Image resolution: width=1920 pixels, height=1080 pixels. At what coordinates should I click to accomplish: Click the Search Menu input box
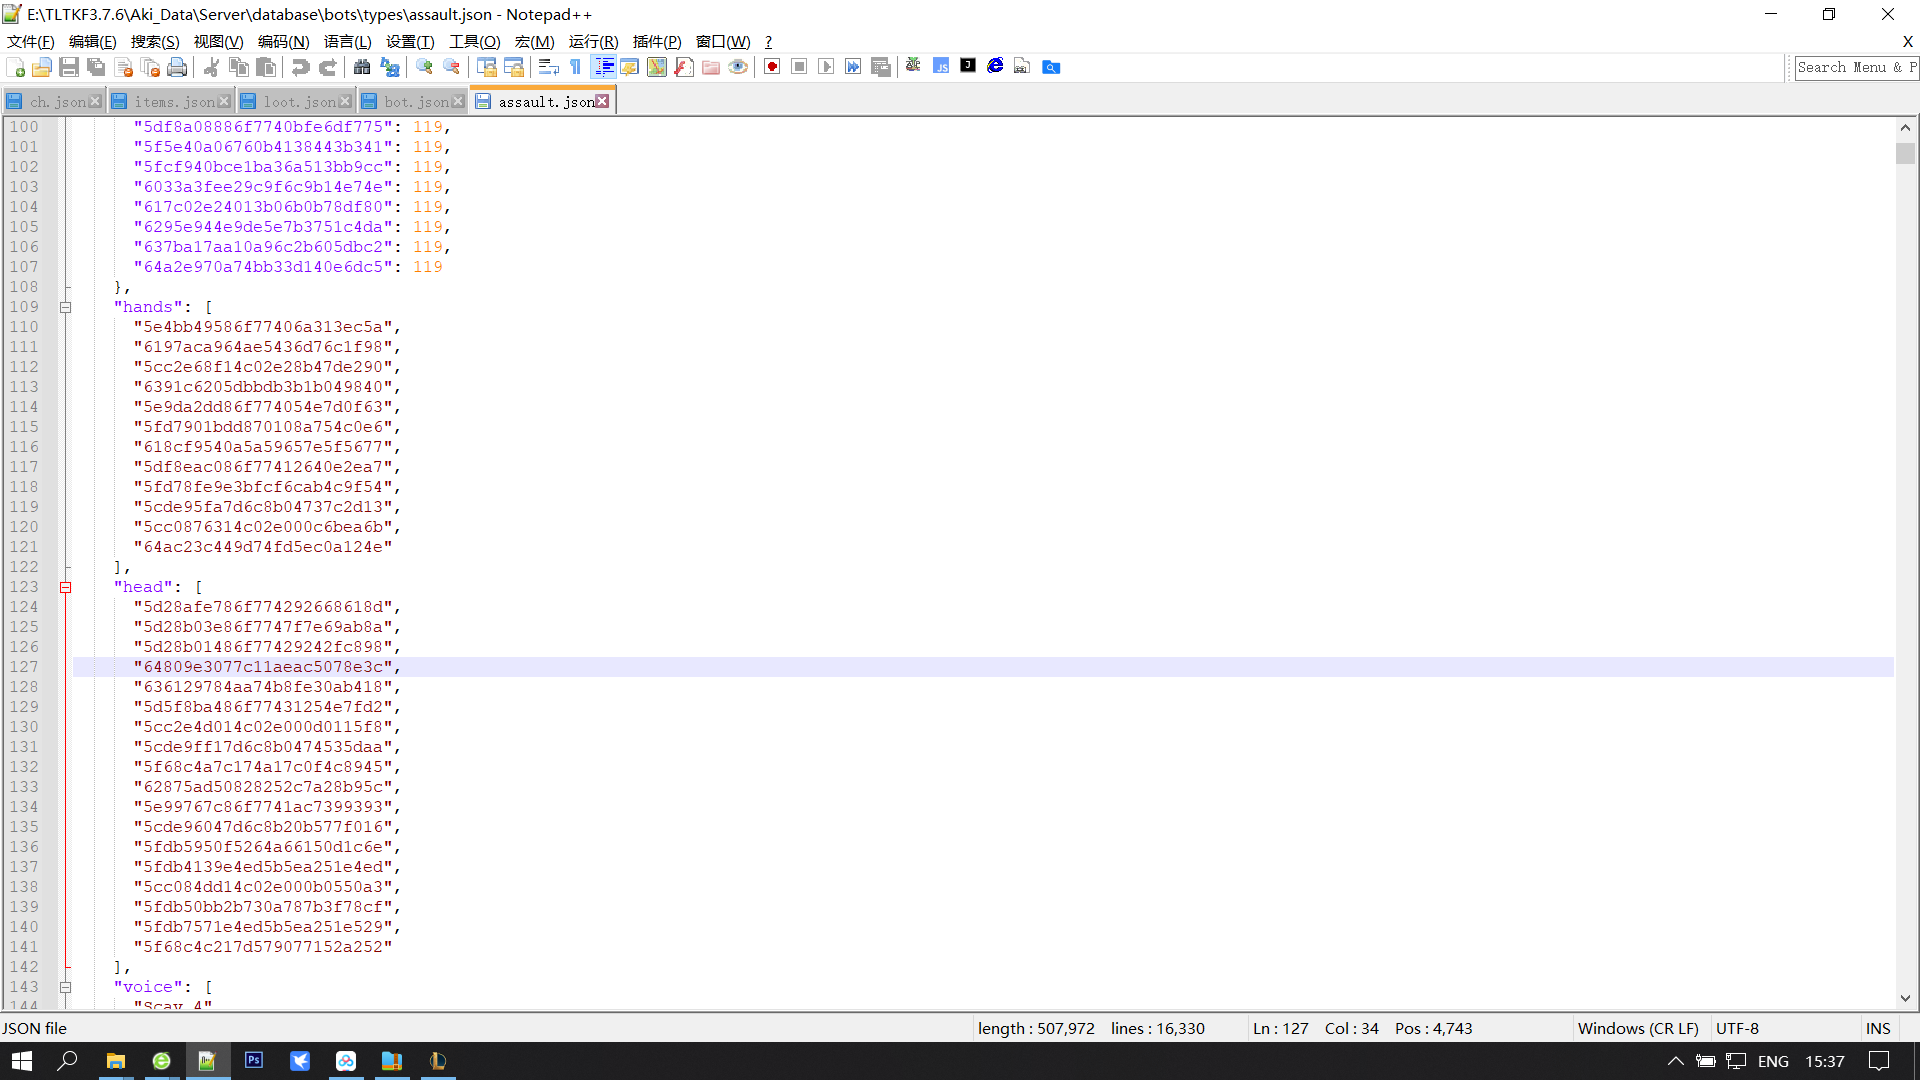[x=1855, y=67]
